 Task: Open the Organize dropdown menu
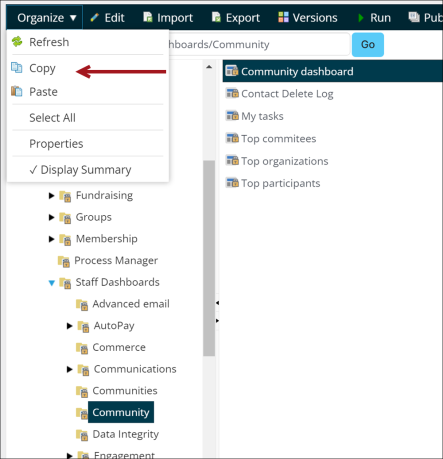(44, 18)
